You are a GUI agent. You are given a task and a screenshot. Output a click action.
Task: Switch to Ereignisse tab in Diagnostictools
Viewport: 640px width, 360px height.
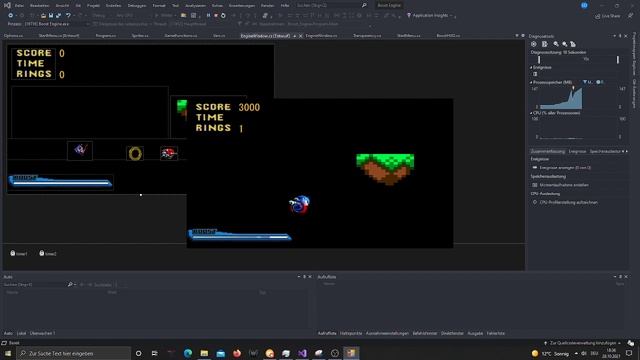(x=577, y=151)
